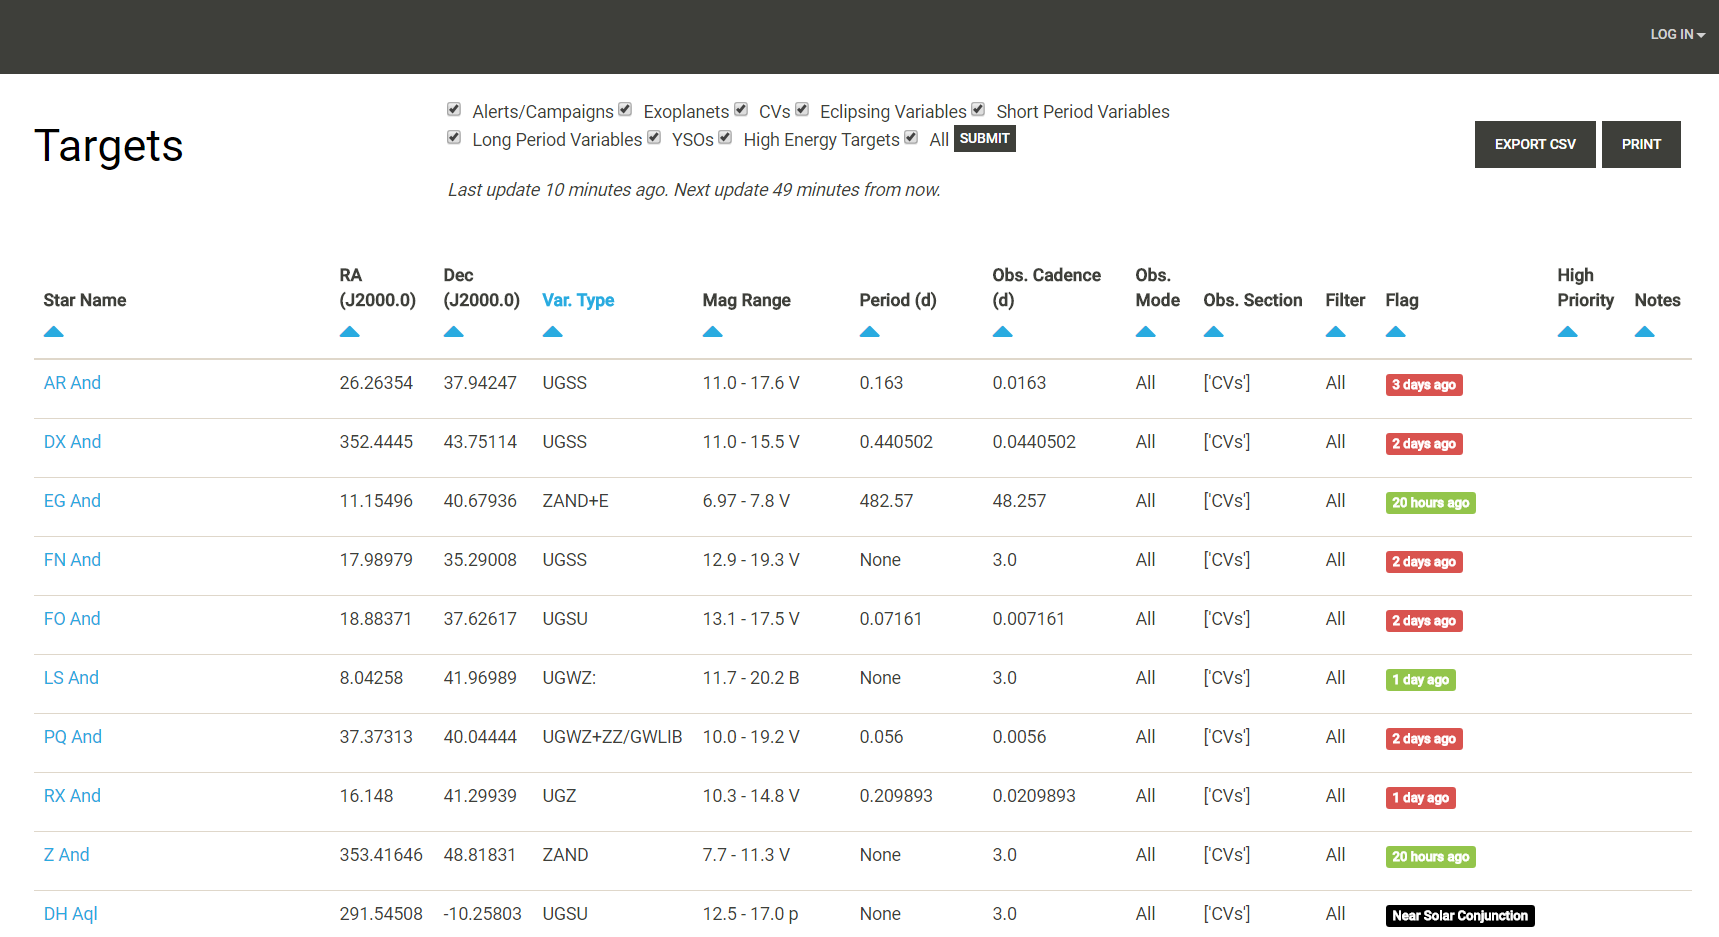The image size is (1719, 937).
Task: Click the EXPORT CSV button
Action: coord(1535,144)
